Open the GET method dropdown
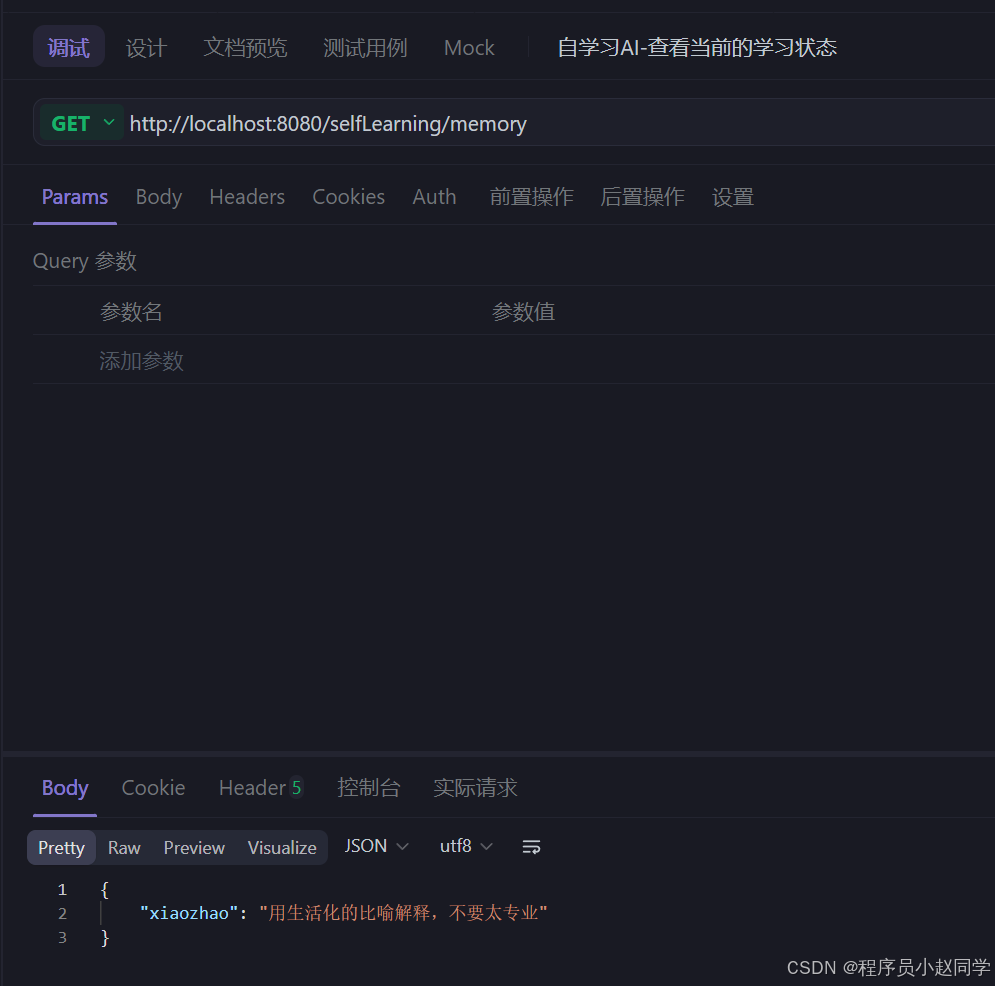Screen dimensions: 995x986 coord(82,123)
